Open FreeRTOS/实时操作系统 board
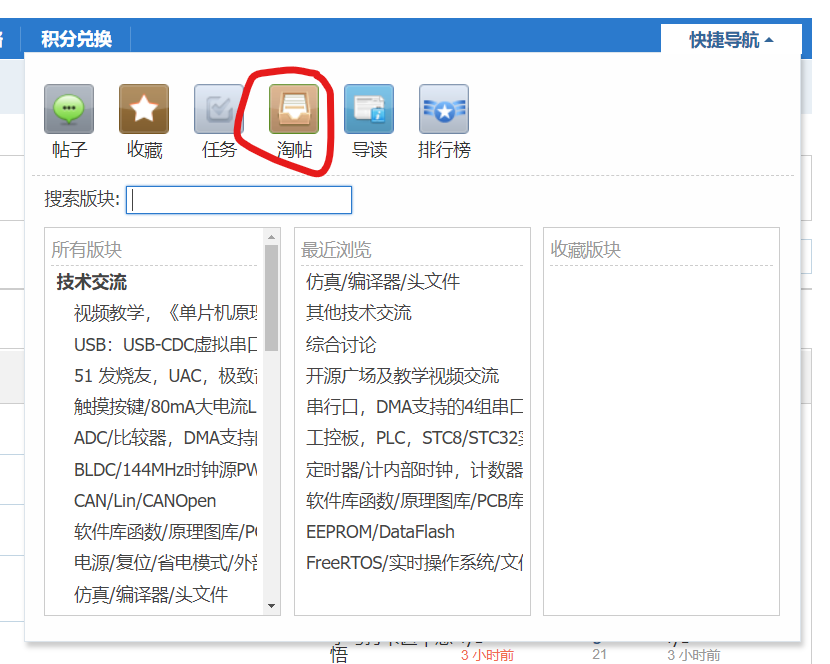This screenshot has height=664, width=830. coord(414,563)
